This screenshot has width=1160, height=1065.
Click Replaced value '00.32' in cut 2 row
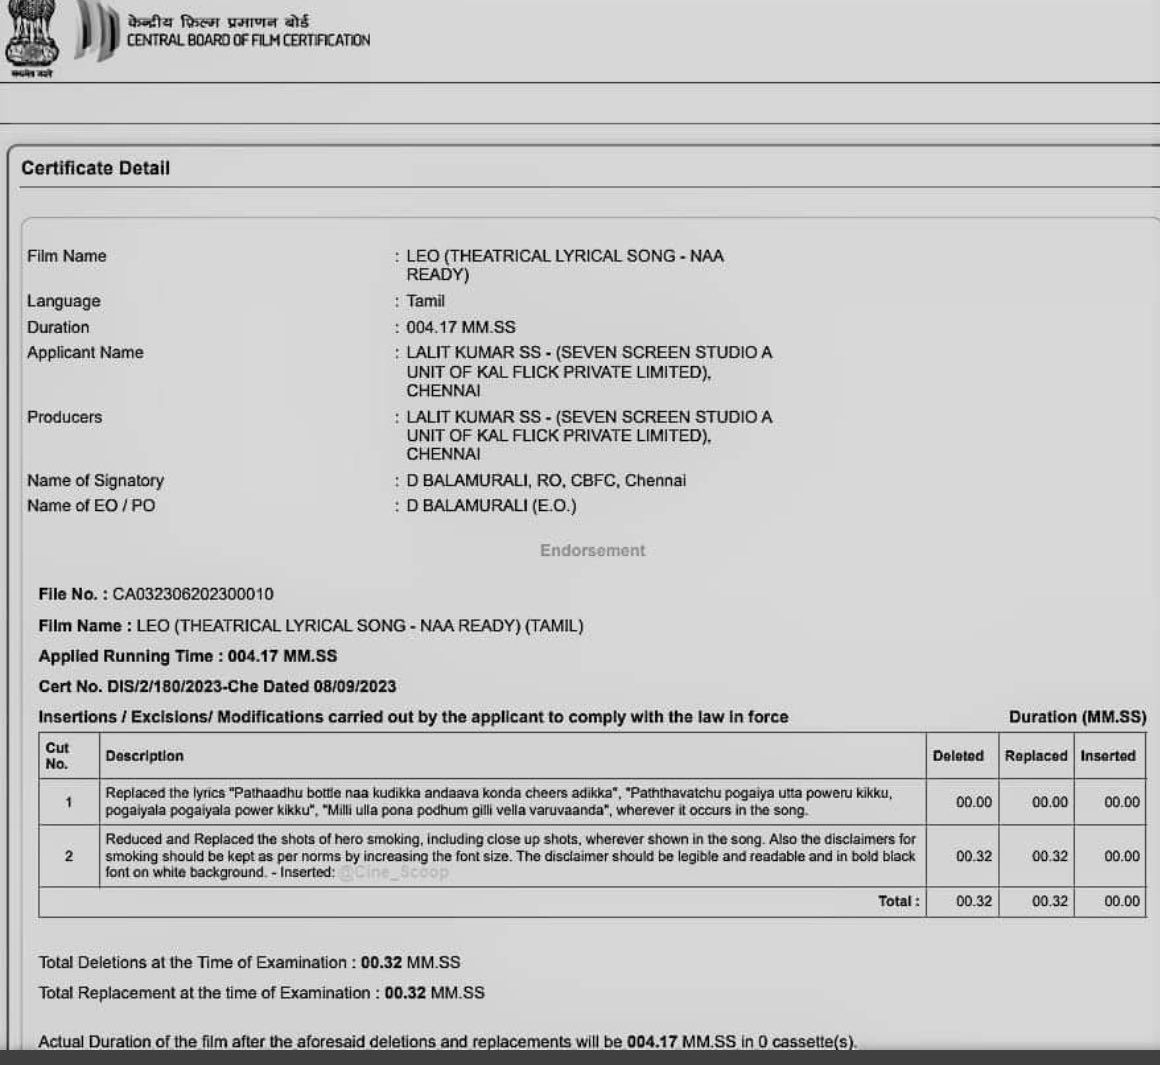point(1050,856)
